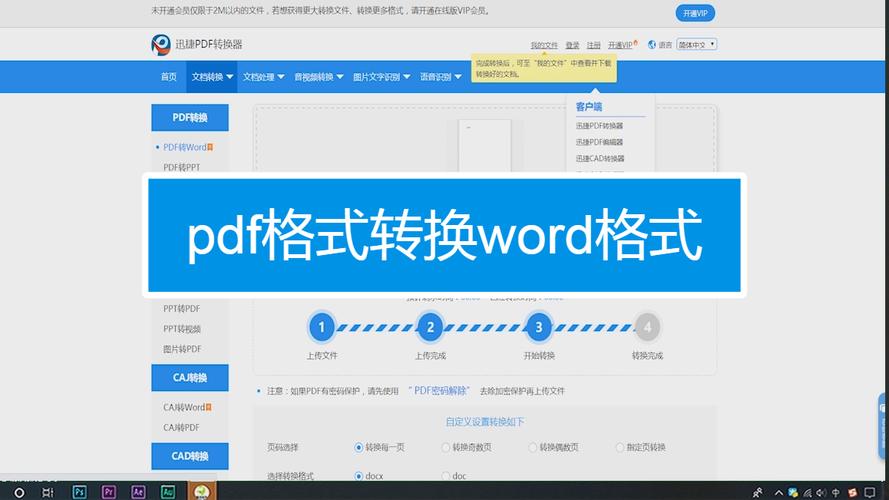Viewport: 889px width, 500px height.
Task: Expand the 图片文字识别 nav menu
Action: tap(381, 77)
